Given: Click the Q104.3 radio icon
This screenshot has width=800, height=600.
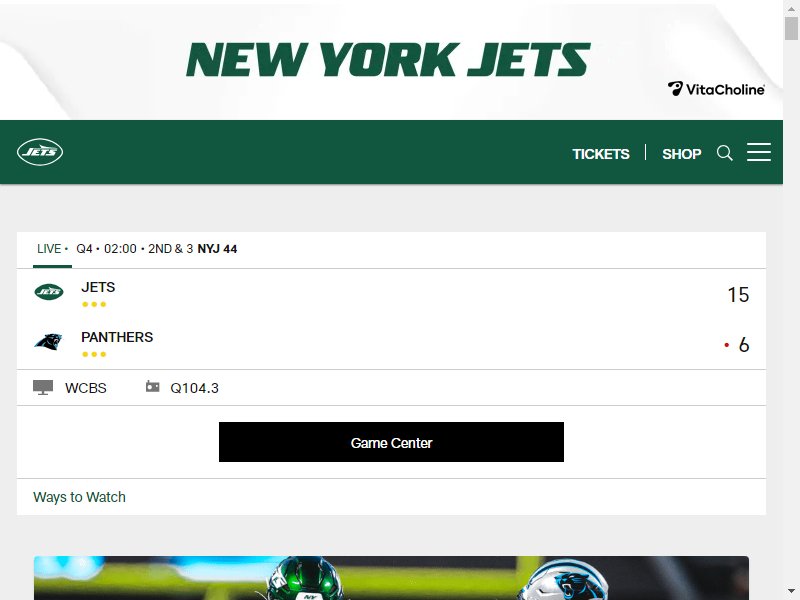Looking at the screenshot, I should 152,387.
